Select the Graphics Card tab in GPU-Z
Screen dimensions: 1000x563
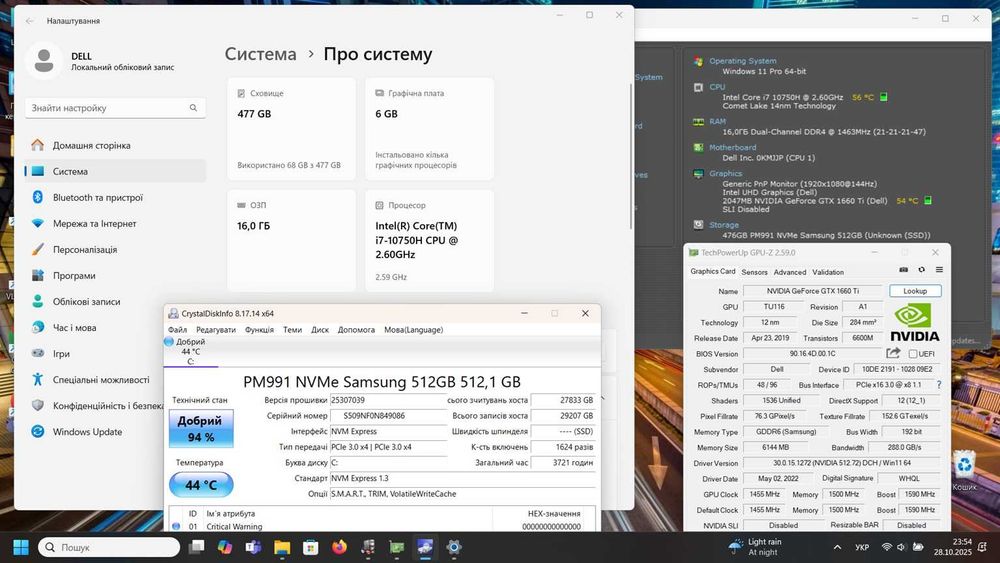coord(712,271)
